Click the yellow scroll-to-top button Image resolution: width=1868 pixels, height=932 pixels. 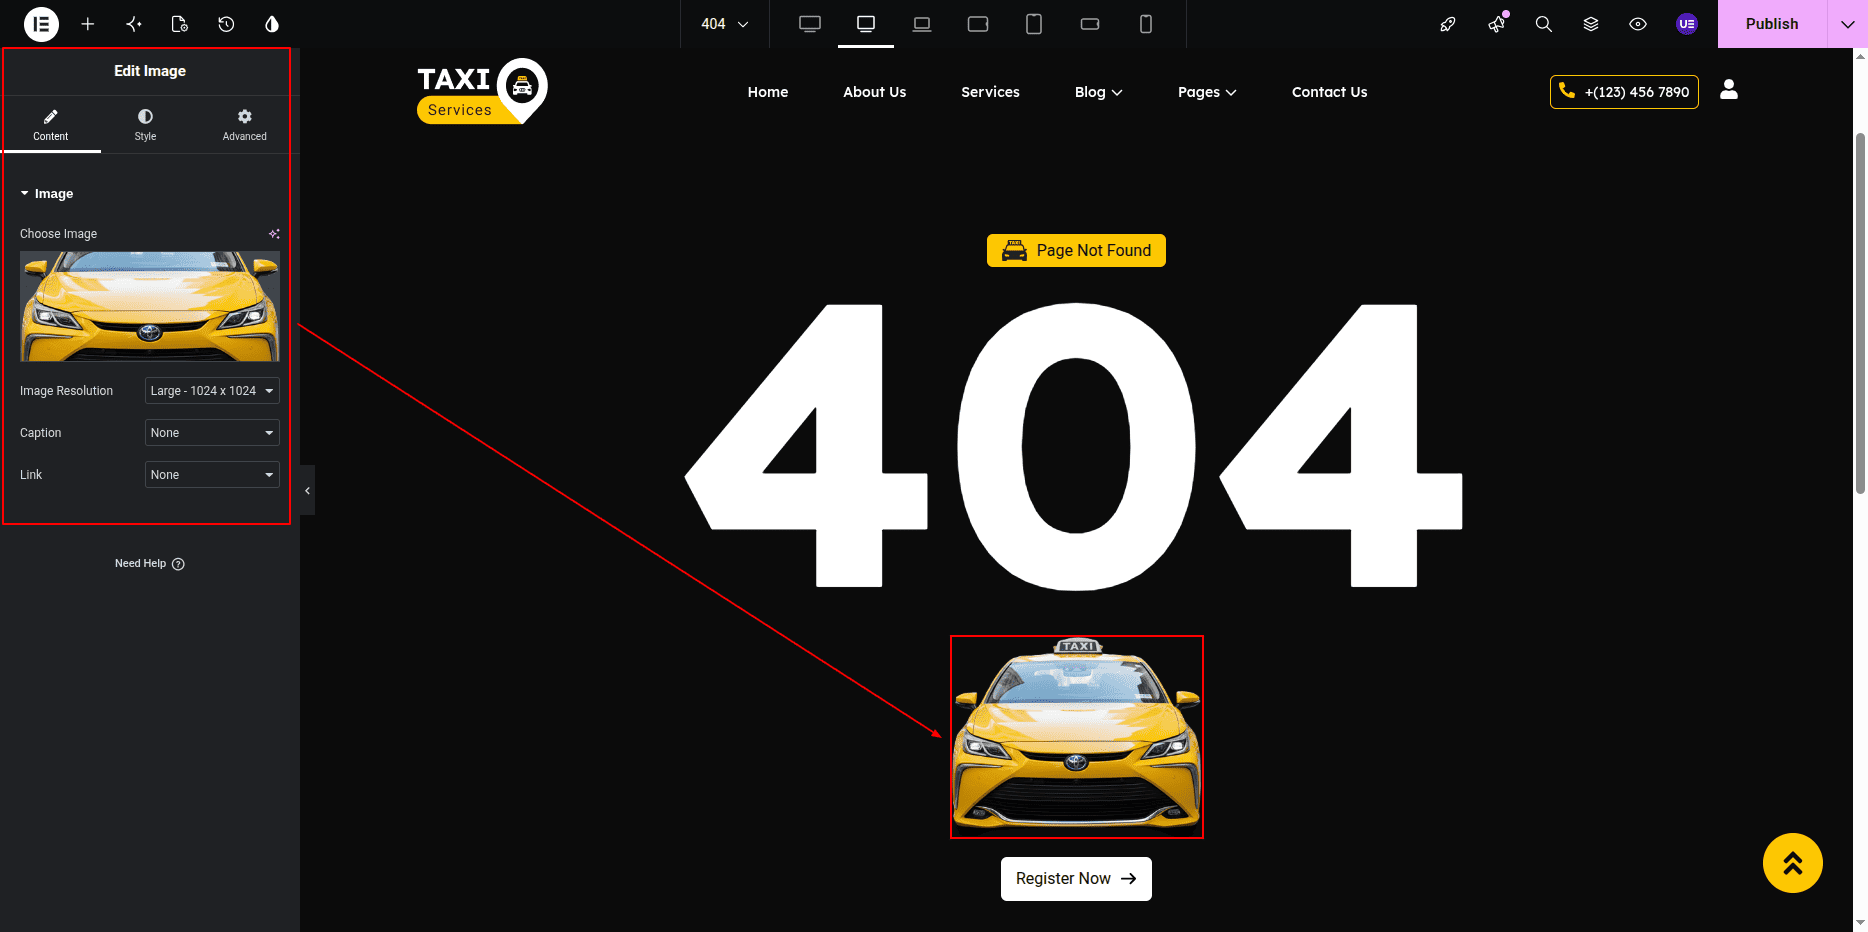click(1792, 863)
